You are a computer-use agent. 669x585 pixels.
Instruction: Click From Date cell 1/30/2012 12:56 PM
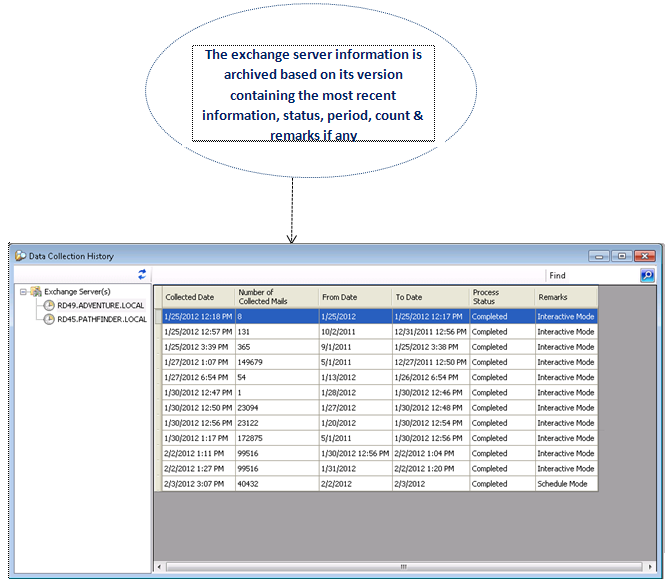(355, 454)
